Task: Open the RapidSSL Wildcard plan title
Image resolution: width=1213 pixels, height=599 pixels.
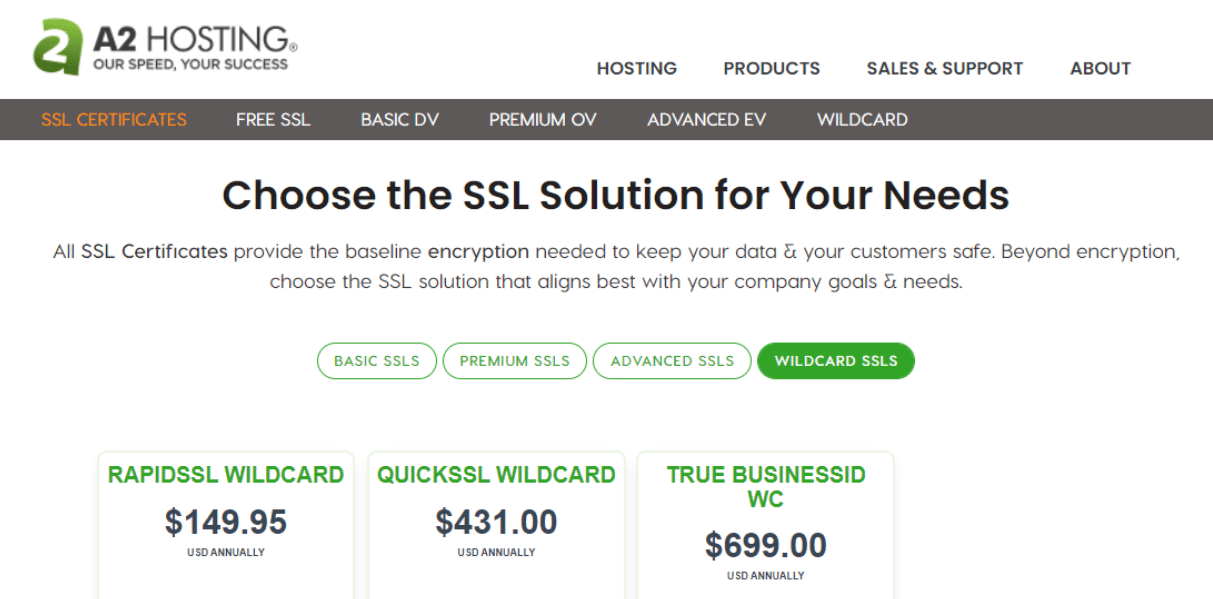Action: pos(226,475)
